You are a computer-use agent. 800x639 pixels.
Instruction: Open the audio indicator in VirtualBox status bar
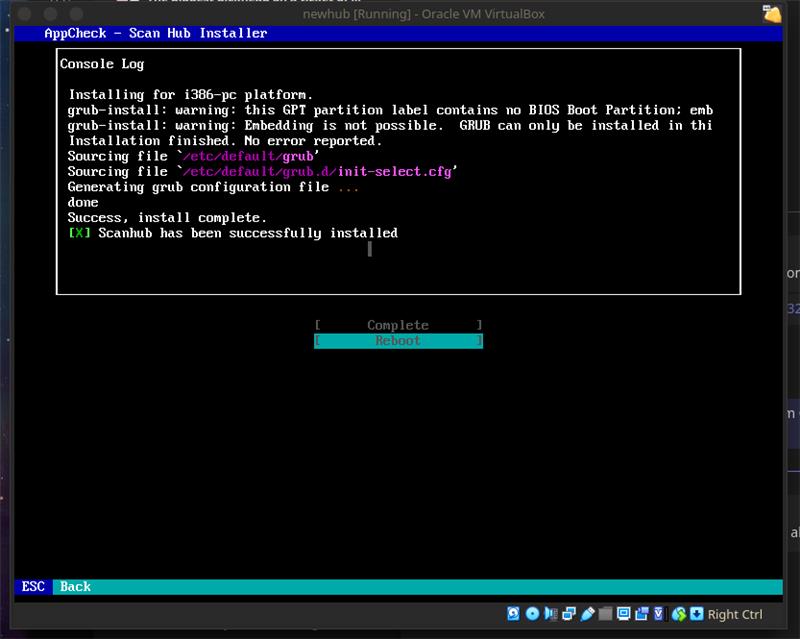click(x=551, y=613)
